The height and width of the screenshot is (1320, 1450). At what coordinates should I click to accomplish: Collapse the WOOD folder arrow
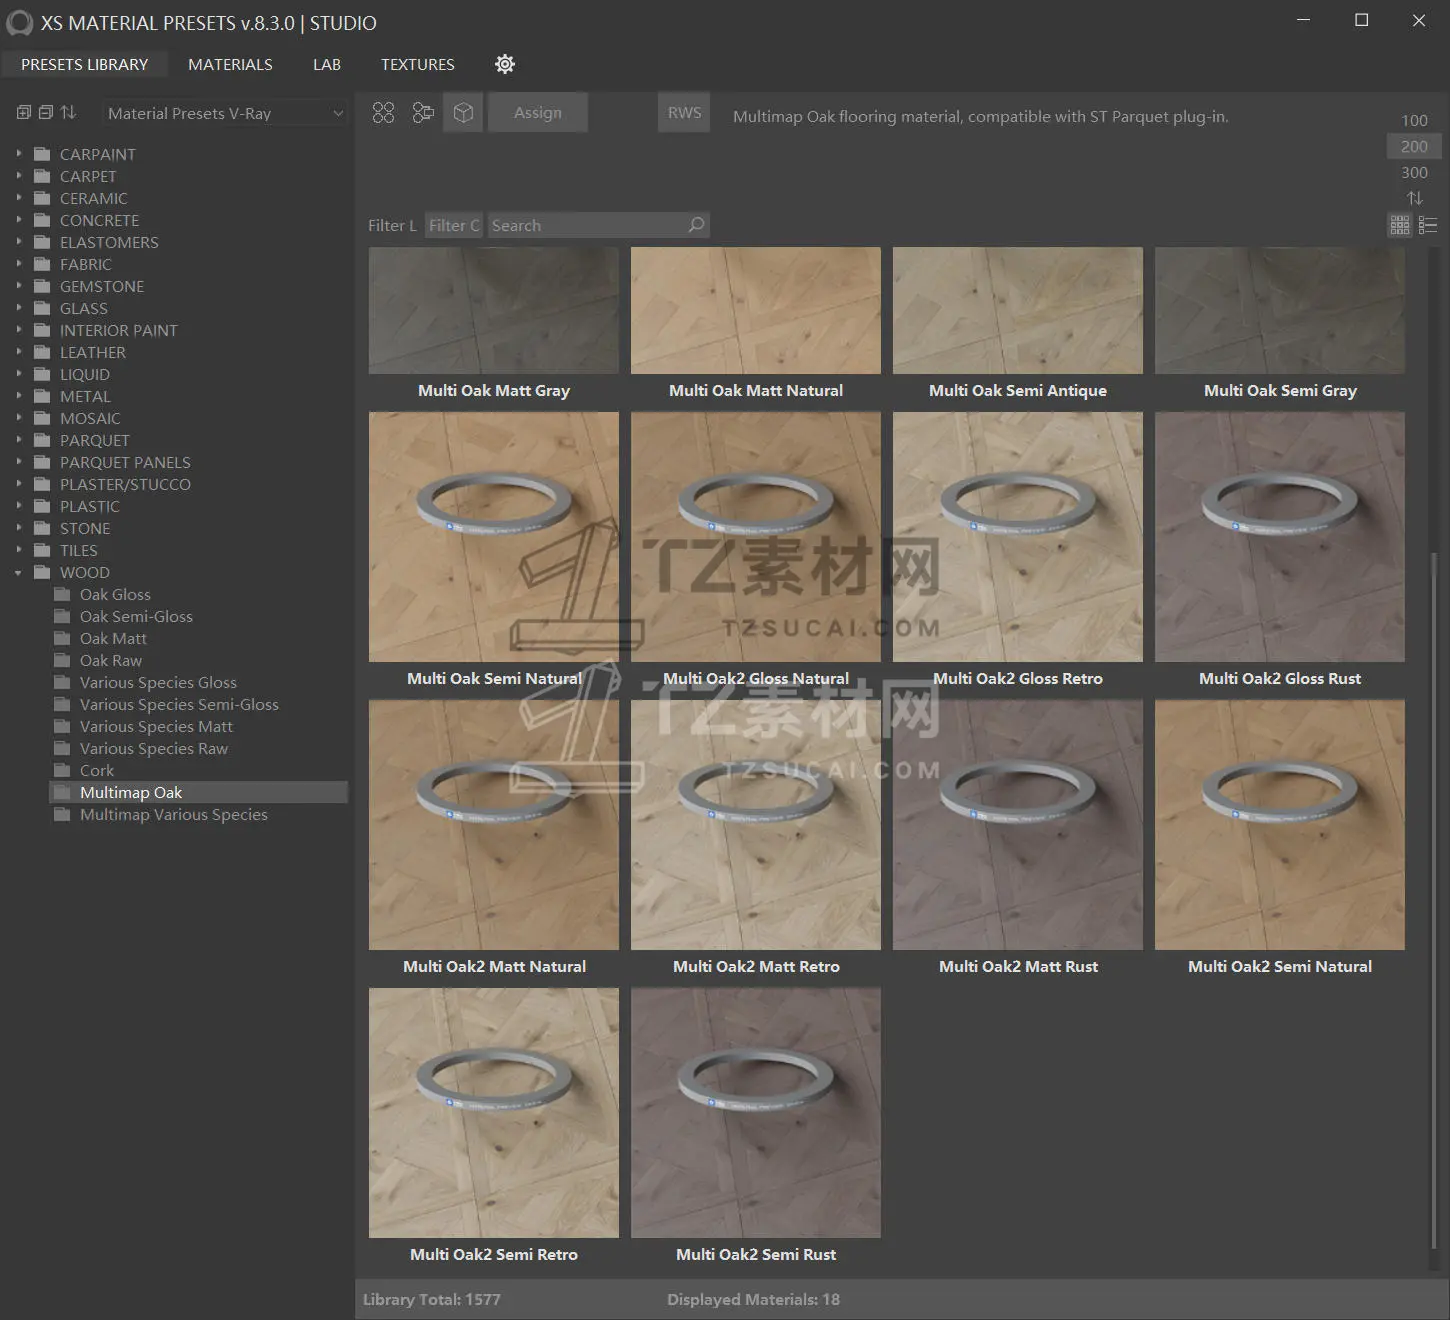pos(18,573)
